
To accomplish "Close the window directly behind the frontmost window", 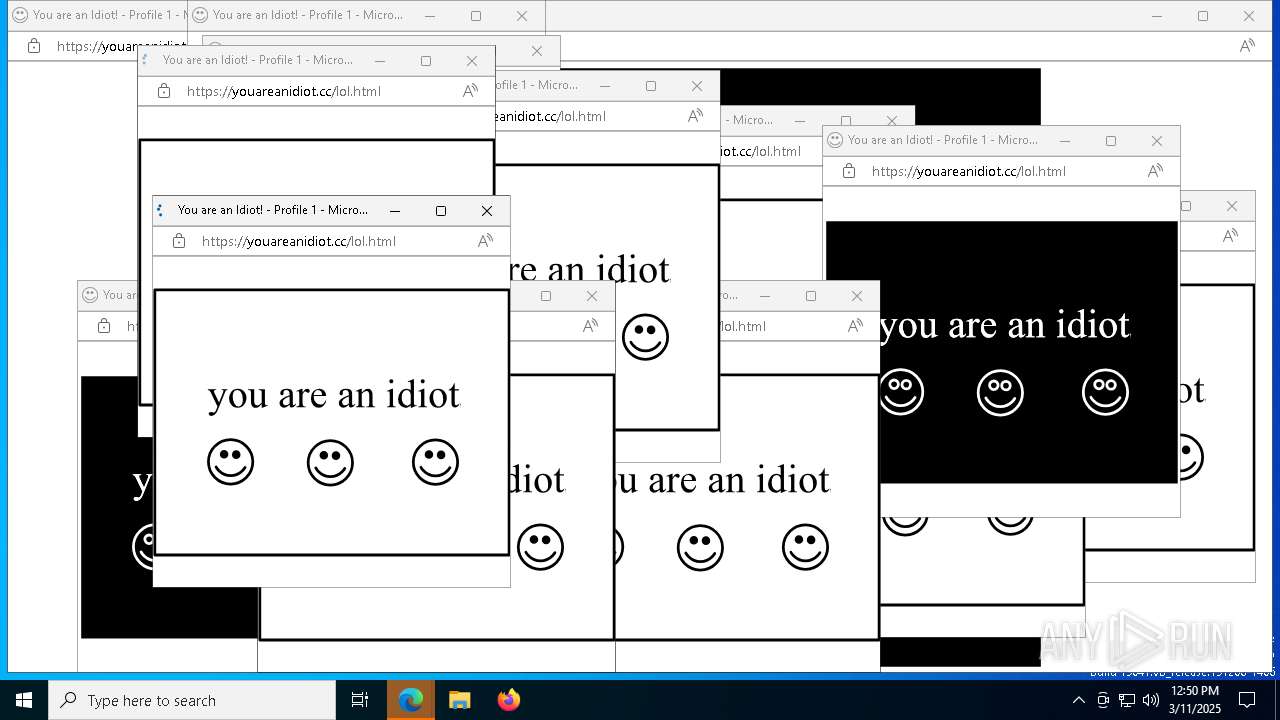I will [x=472, y=61].
